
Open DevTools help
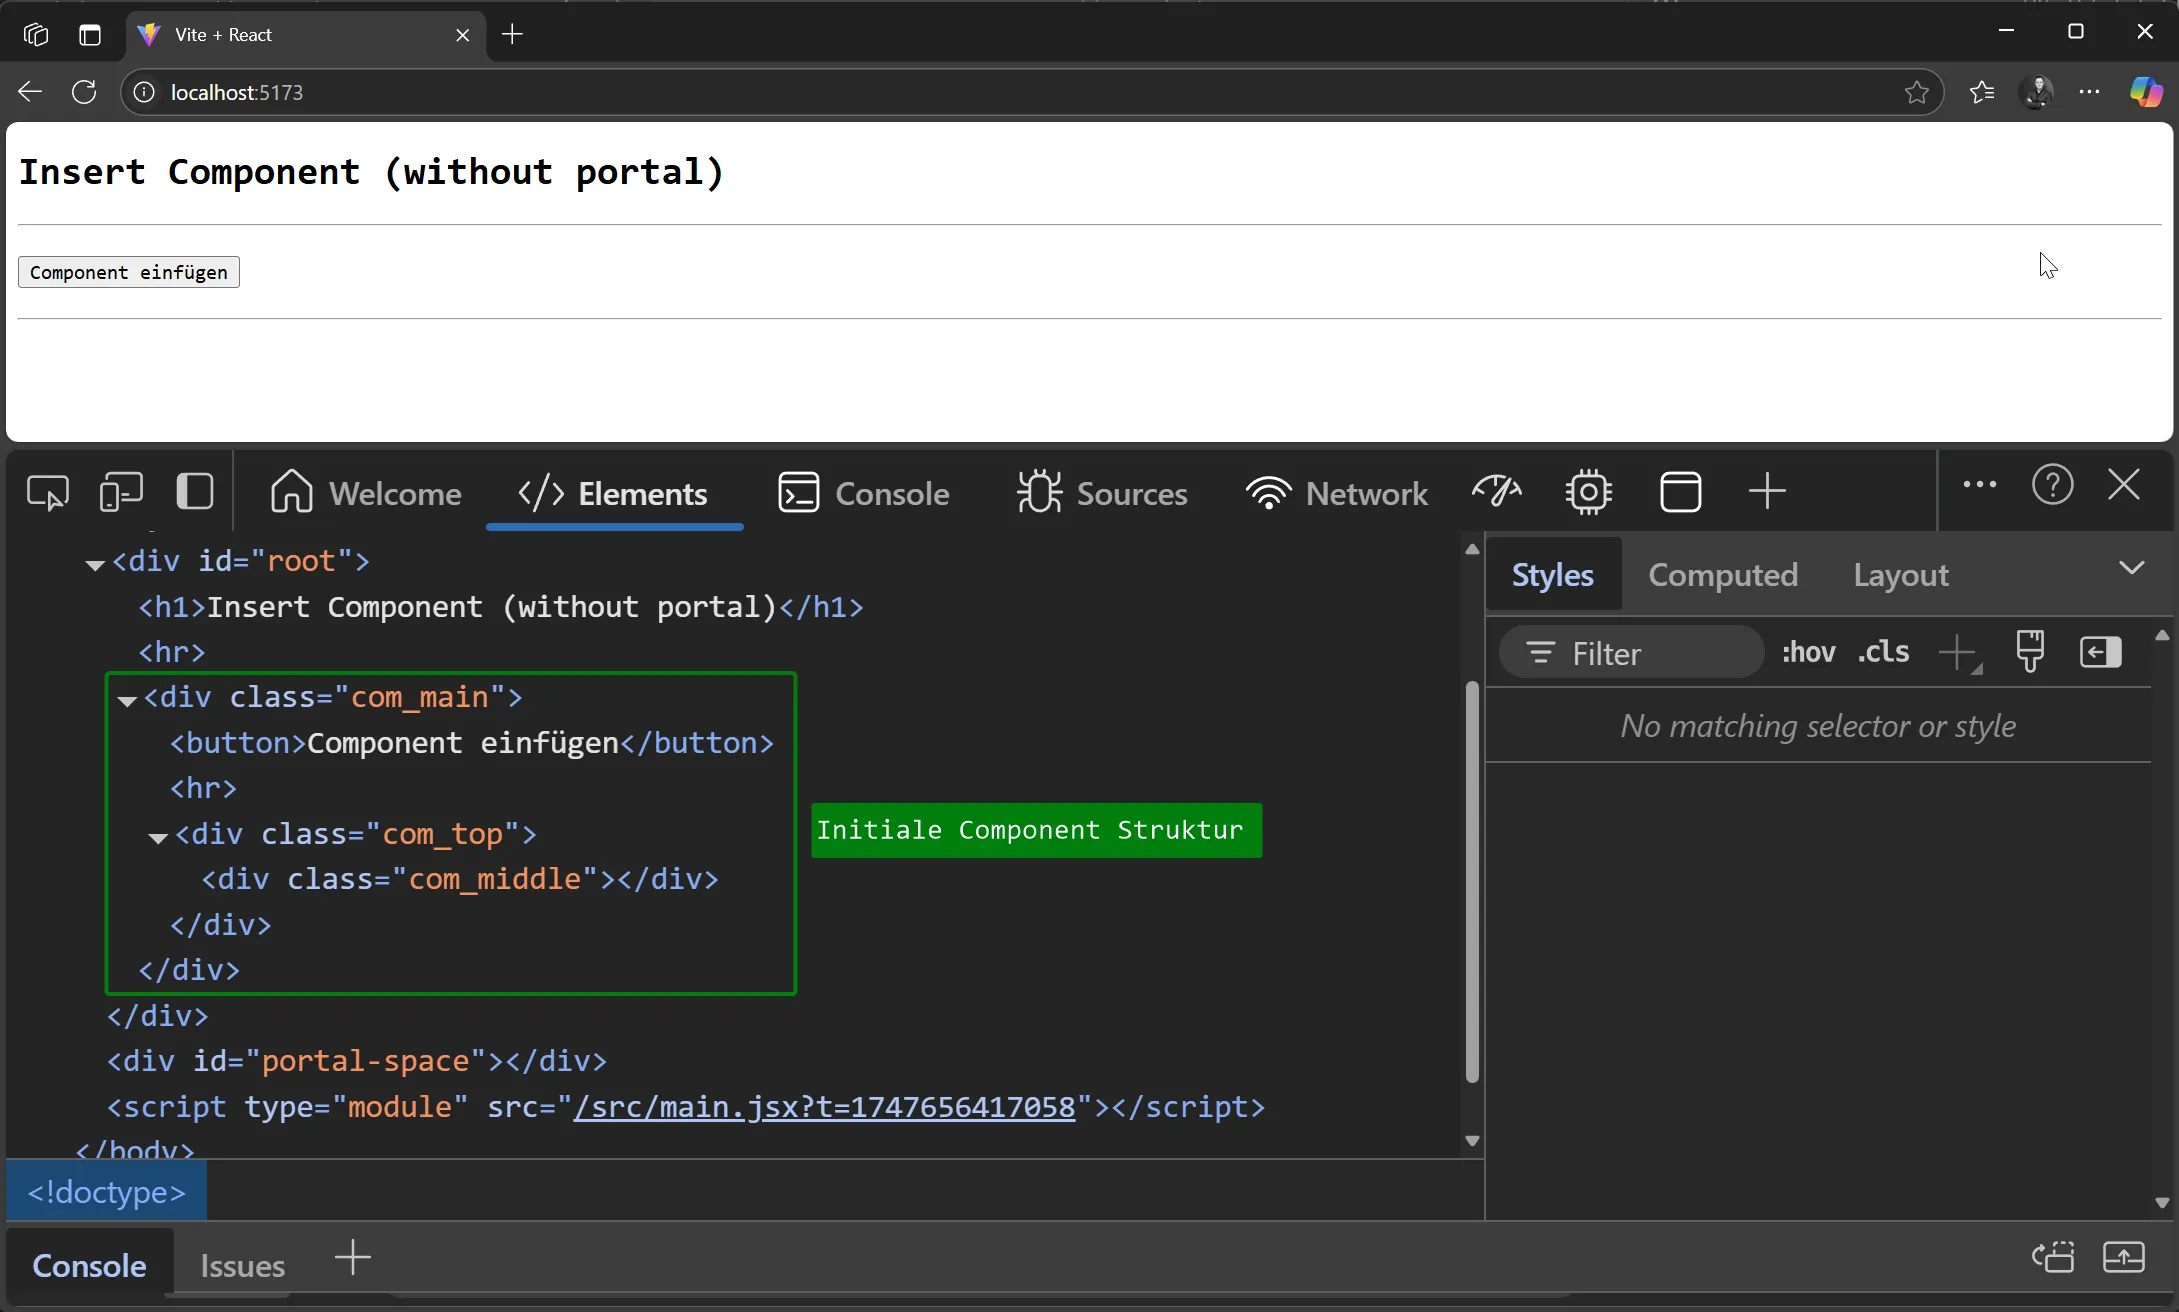[2052, 485]
